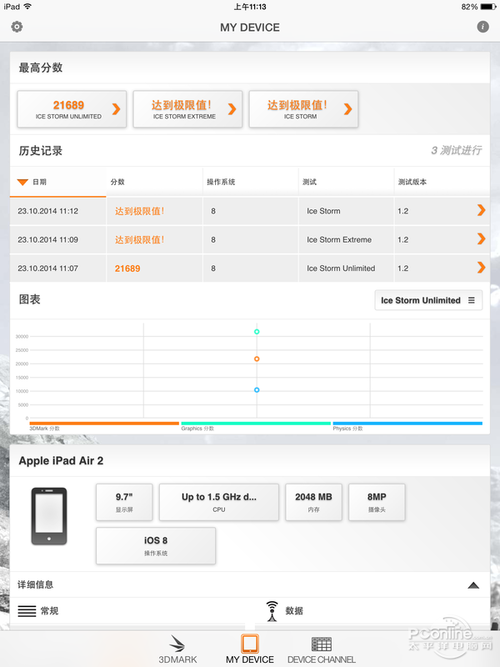Open 21689 Ice Storm Unlimited score card

pyautogui.click(x=72, y=109)
